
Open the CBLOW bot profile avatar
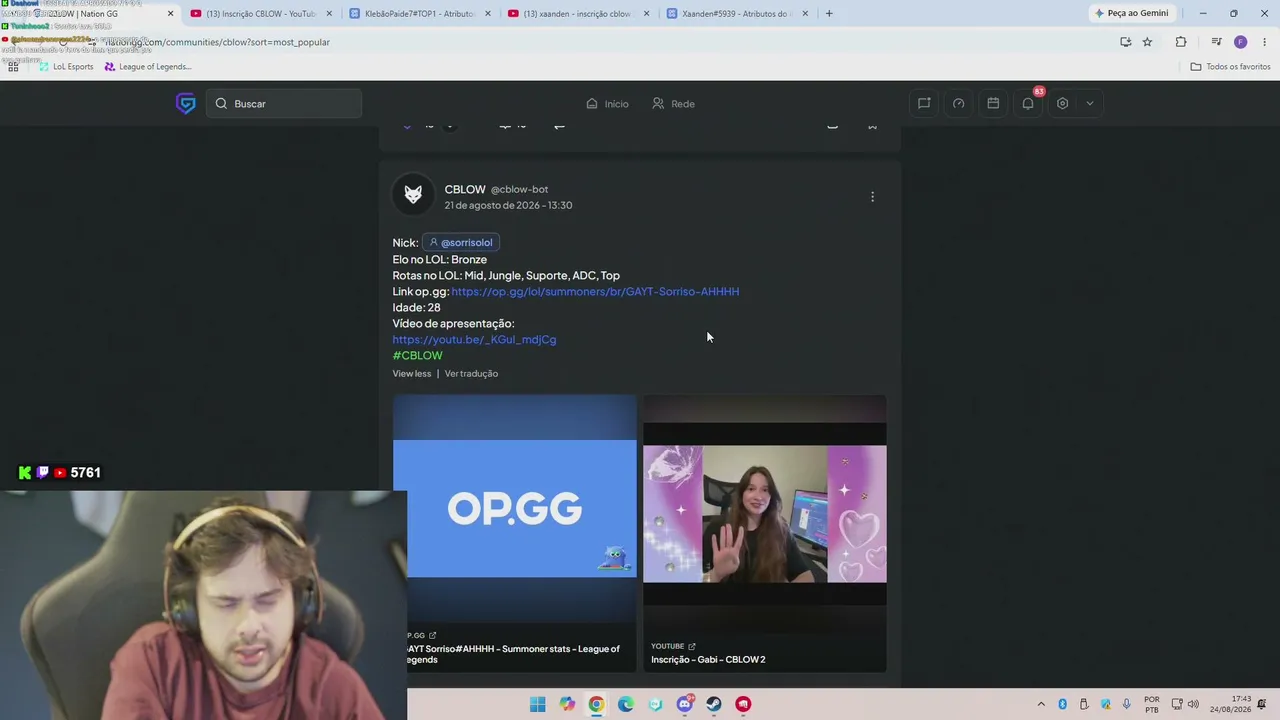[413, 195]
